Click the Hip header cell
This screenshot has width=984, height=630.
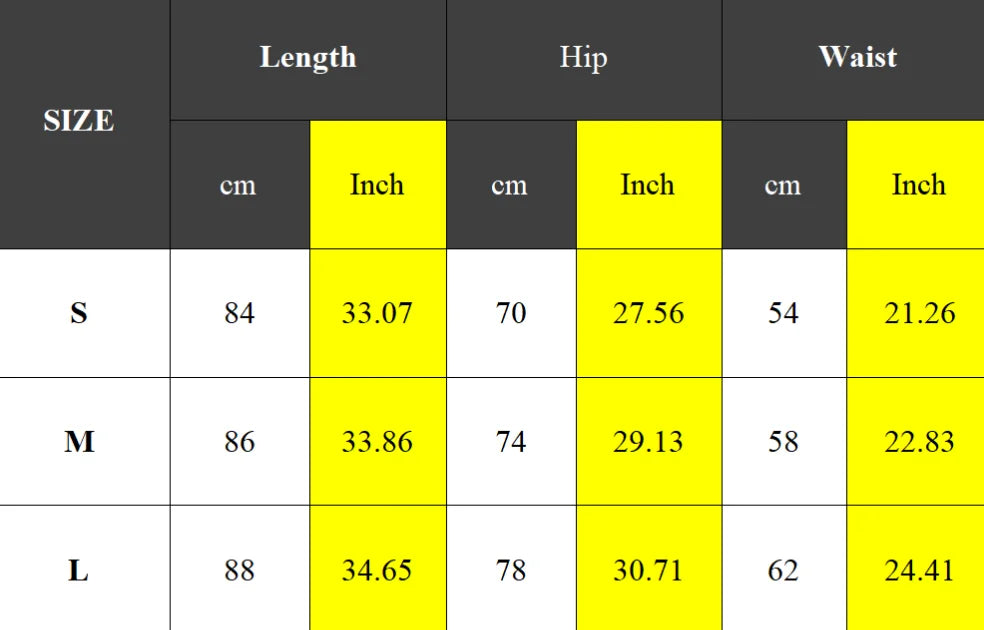[583, 58]
